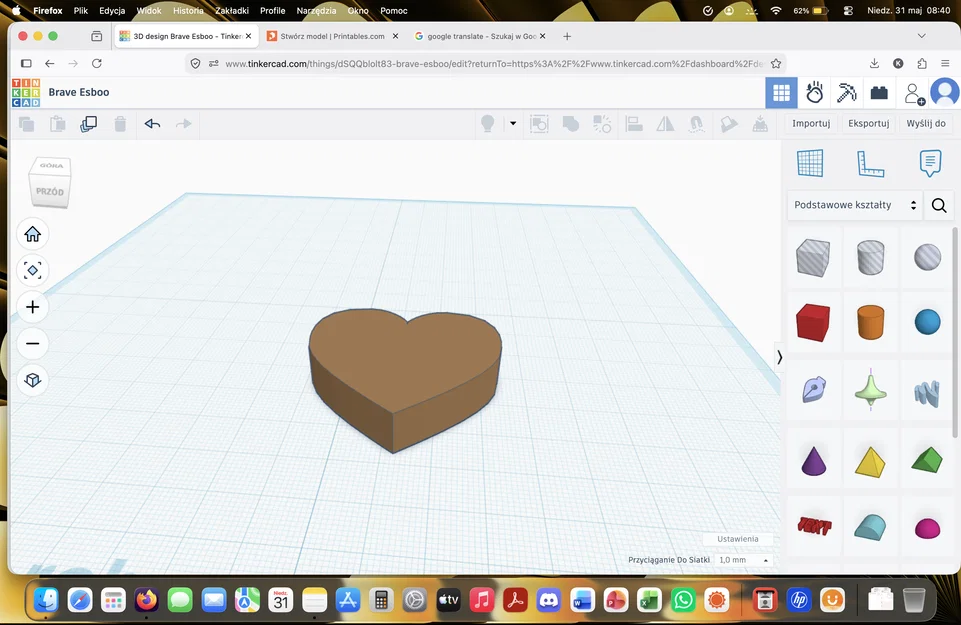This screenshot has height=625, width=961.
Task: Click the Copy icon in toolbar
Action: 26,124
